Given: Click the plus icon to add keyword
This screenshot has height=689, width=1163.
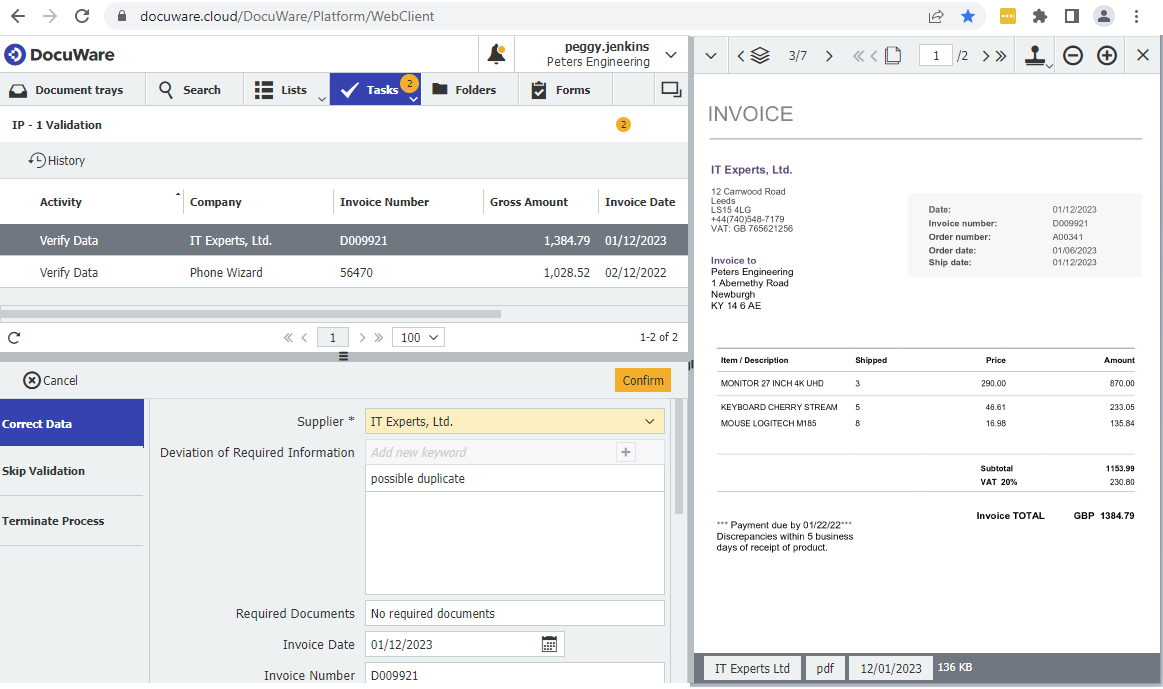Looking at the screenshot, I should coord(626,452).
